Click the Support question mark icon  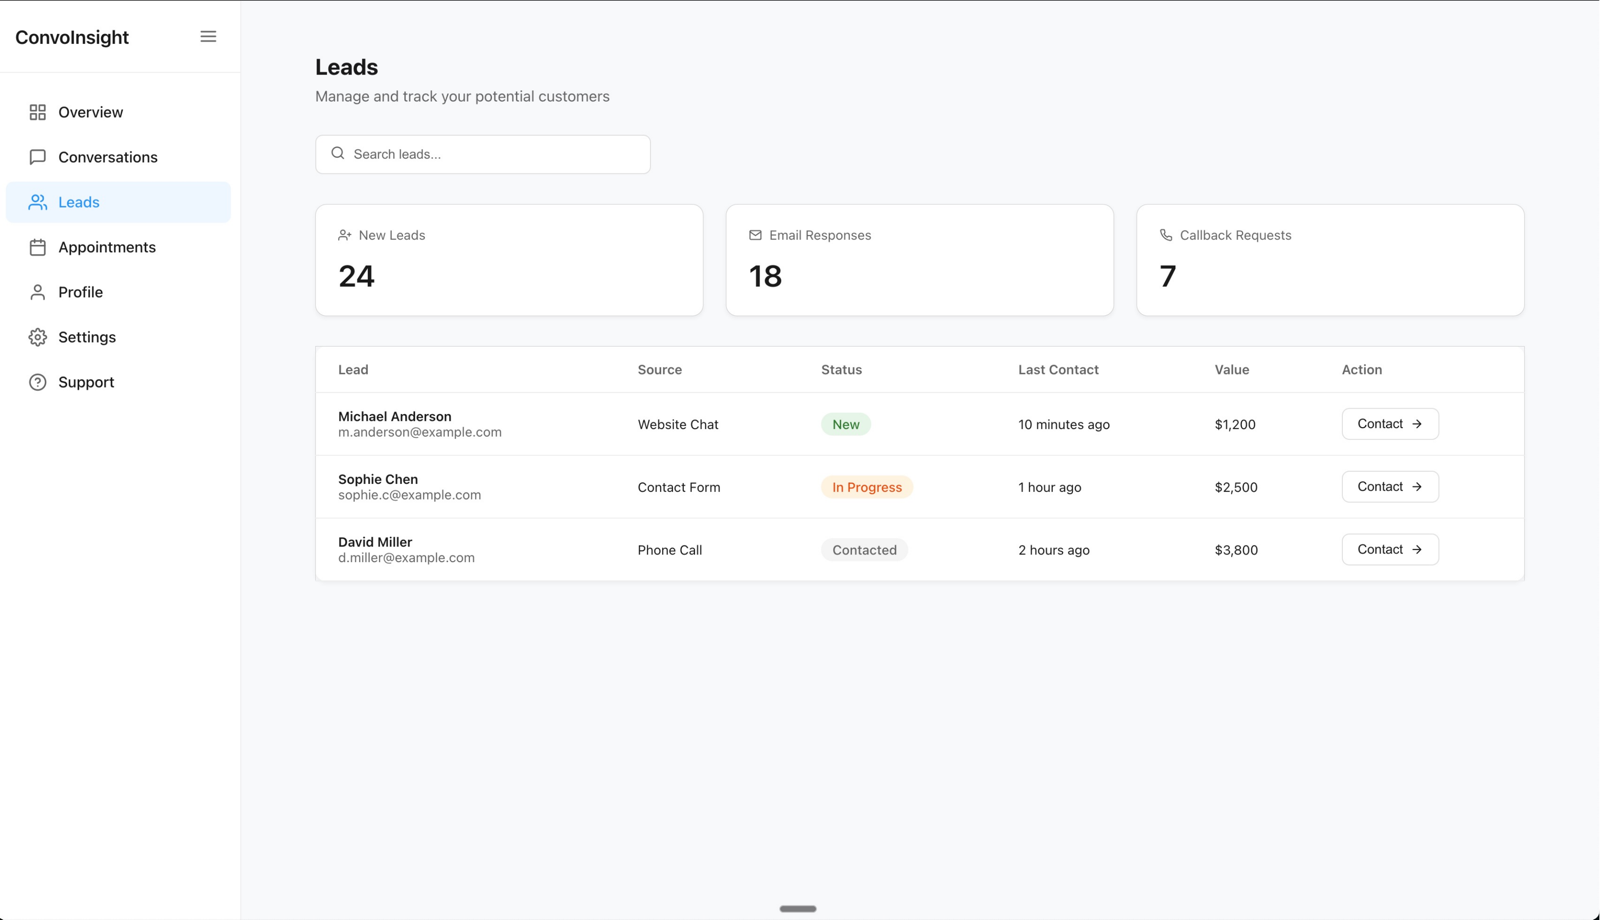38,382
